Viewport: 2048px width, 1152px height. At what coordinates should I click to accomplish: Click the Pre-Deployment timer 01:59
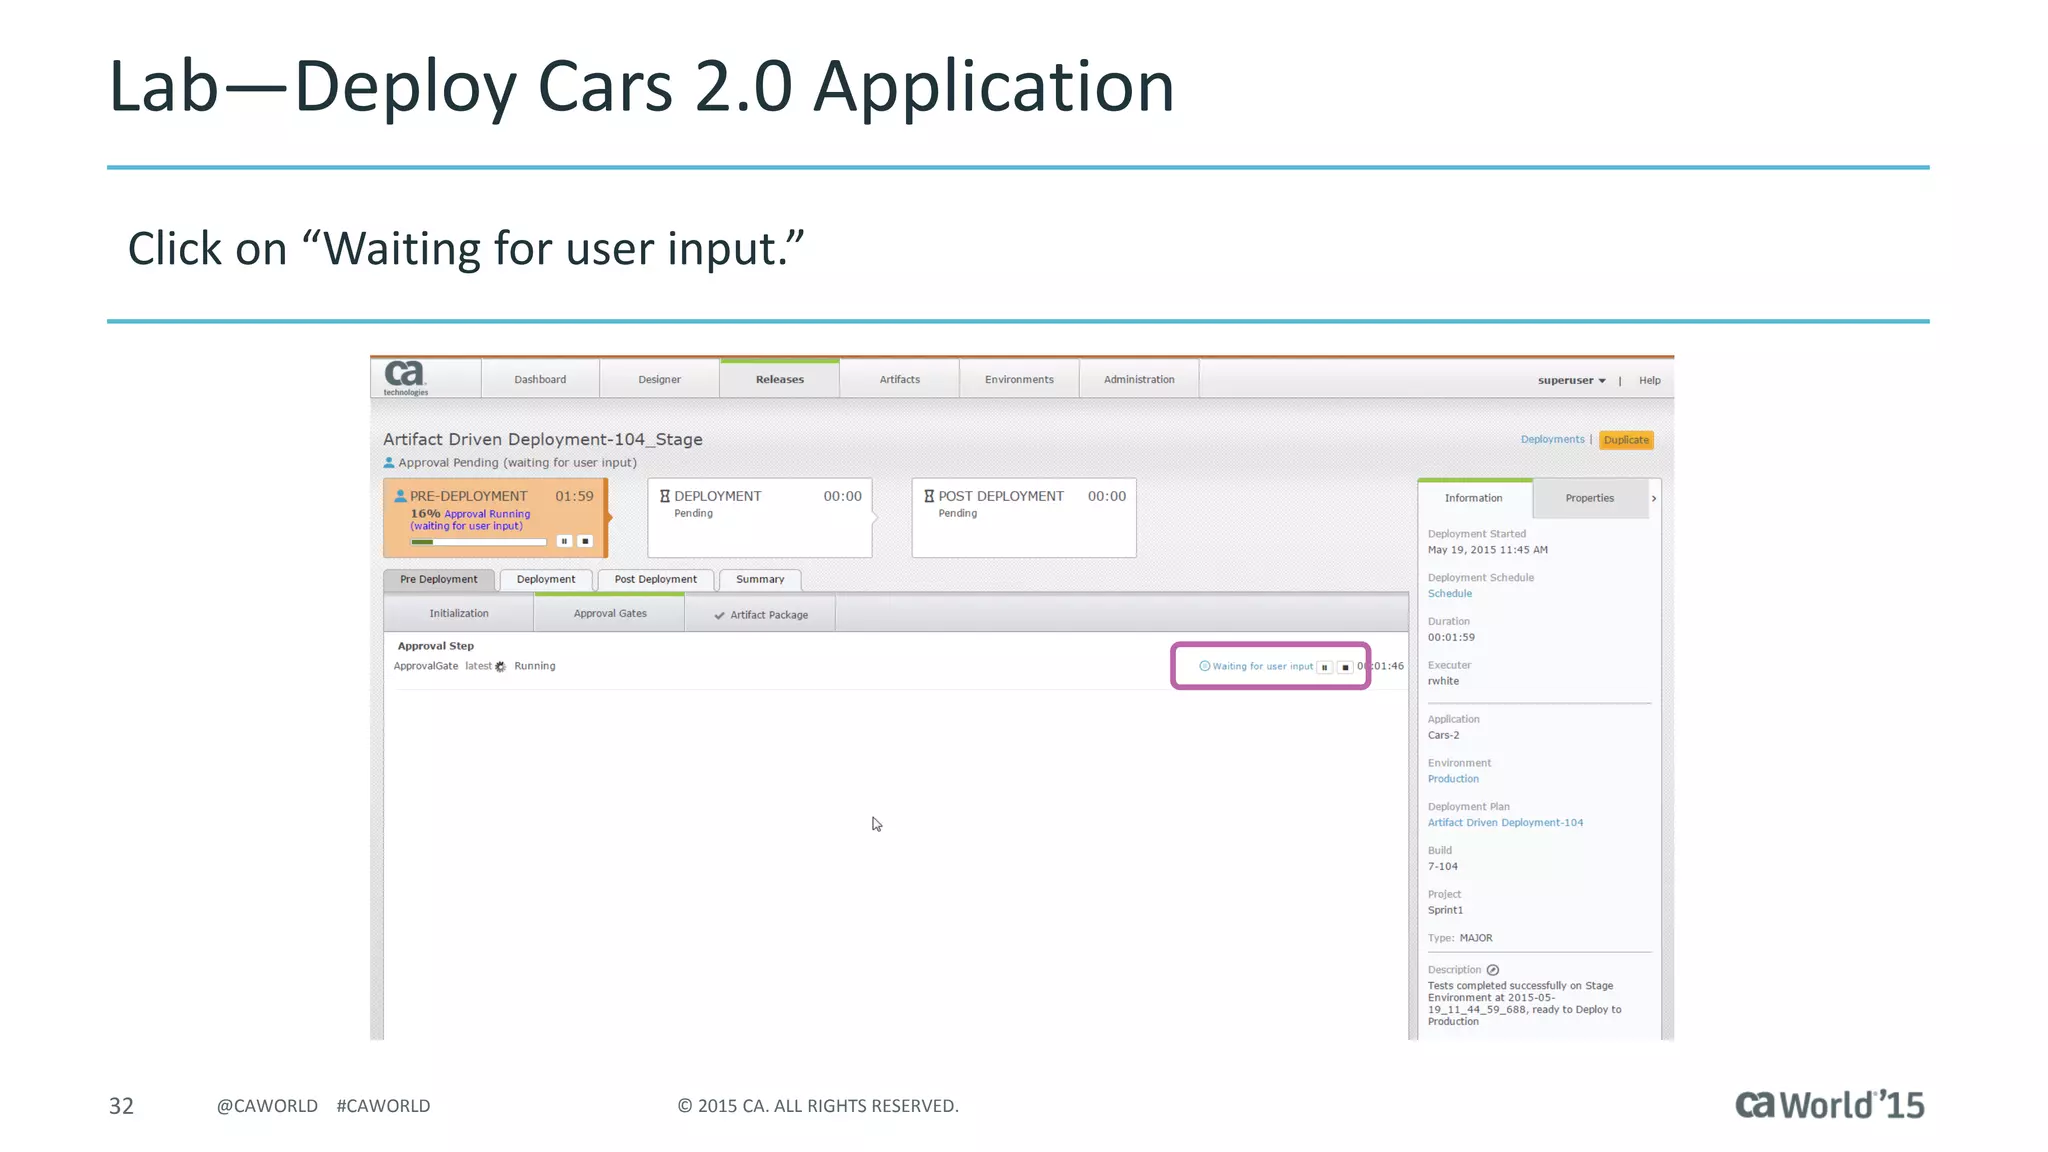point(574,496)
